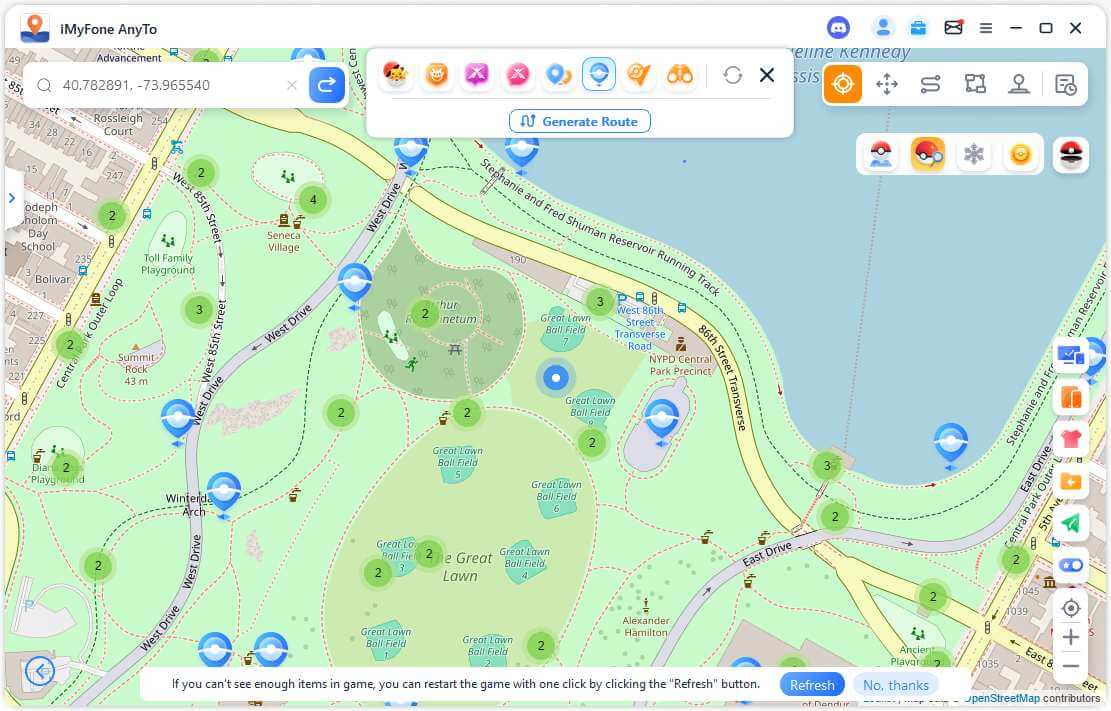The width and height of the screenshot is (1111, 711).
Task: Open the multi-device control monitor icon
Action: 1071,355
